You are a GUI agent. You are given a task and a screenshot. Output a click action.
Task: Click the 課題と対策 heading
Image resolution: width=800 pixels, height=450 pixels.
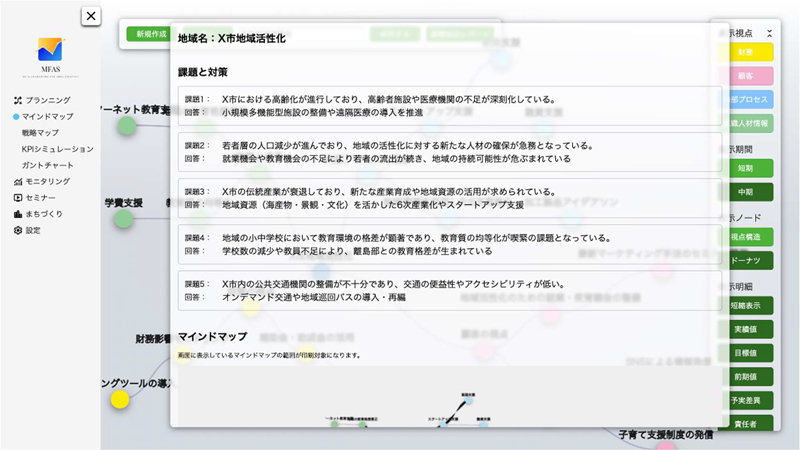click(x=203, y=72)
